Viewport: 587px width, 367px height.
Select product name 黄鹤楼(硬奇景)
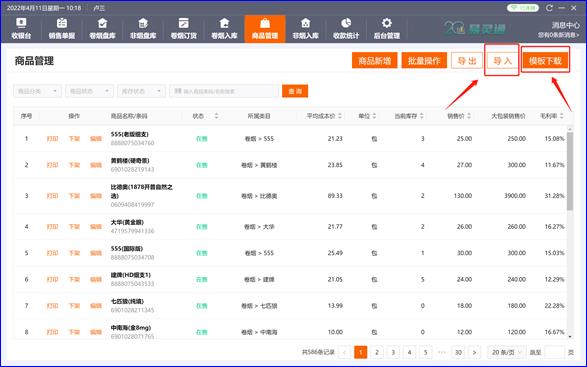130,161
